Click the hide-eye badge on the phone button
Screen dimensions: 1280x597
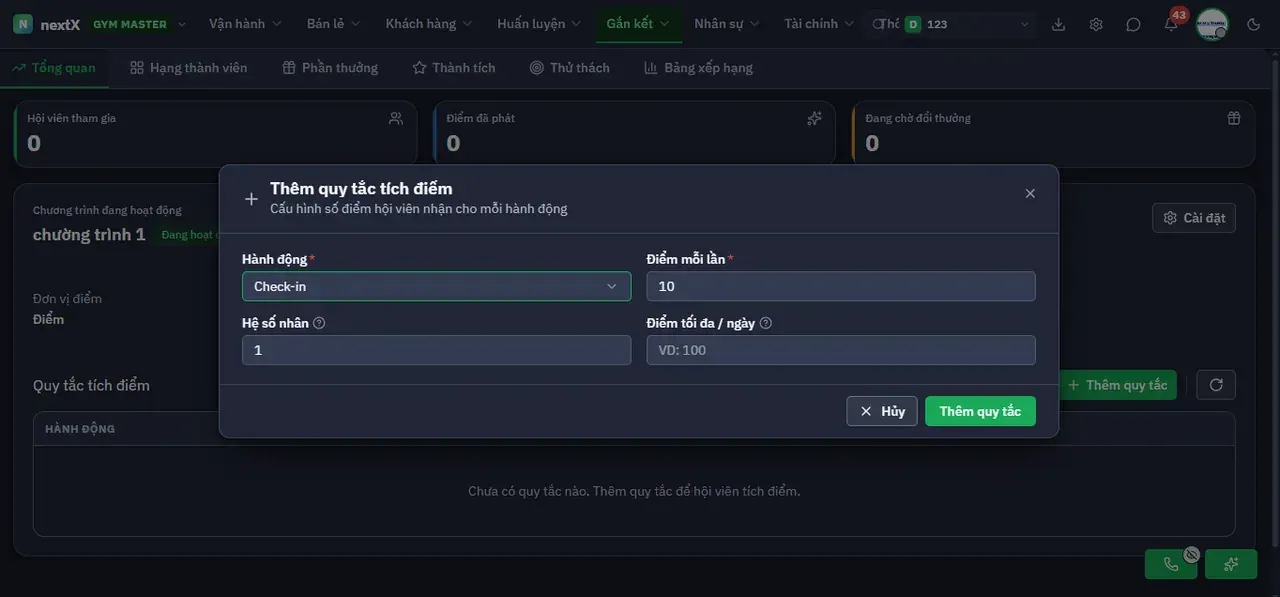click(1191, 554)
